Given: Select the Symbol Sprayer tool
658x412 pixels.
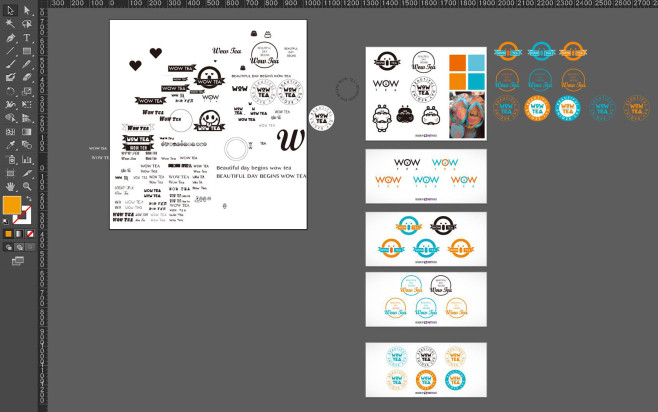Looking at the screenshot, I should 10,159.
